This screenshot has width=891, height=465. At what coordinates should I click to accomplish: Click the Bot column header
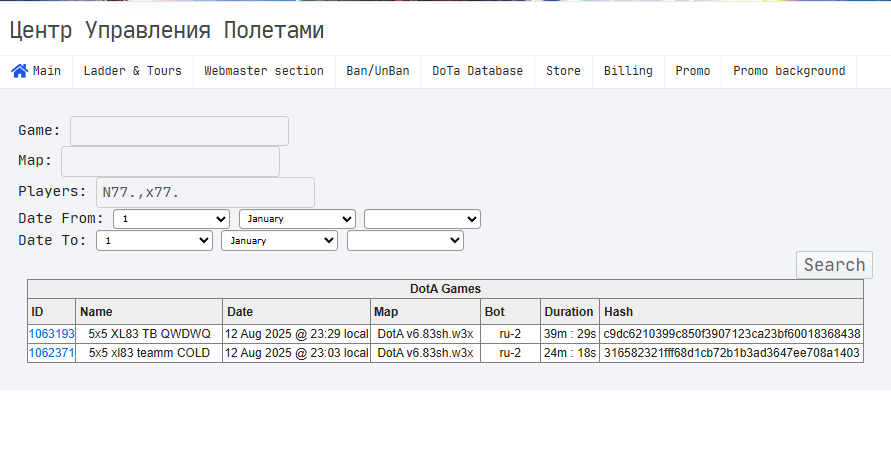[510, 312]
